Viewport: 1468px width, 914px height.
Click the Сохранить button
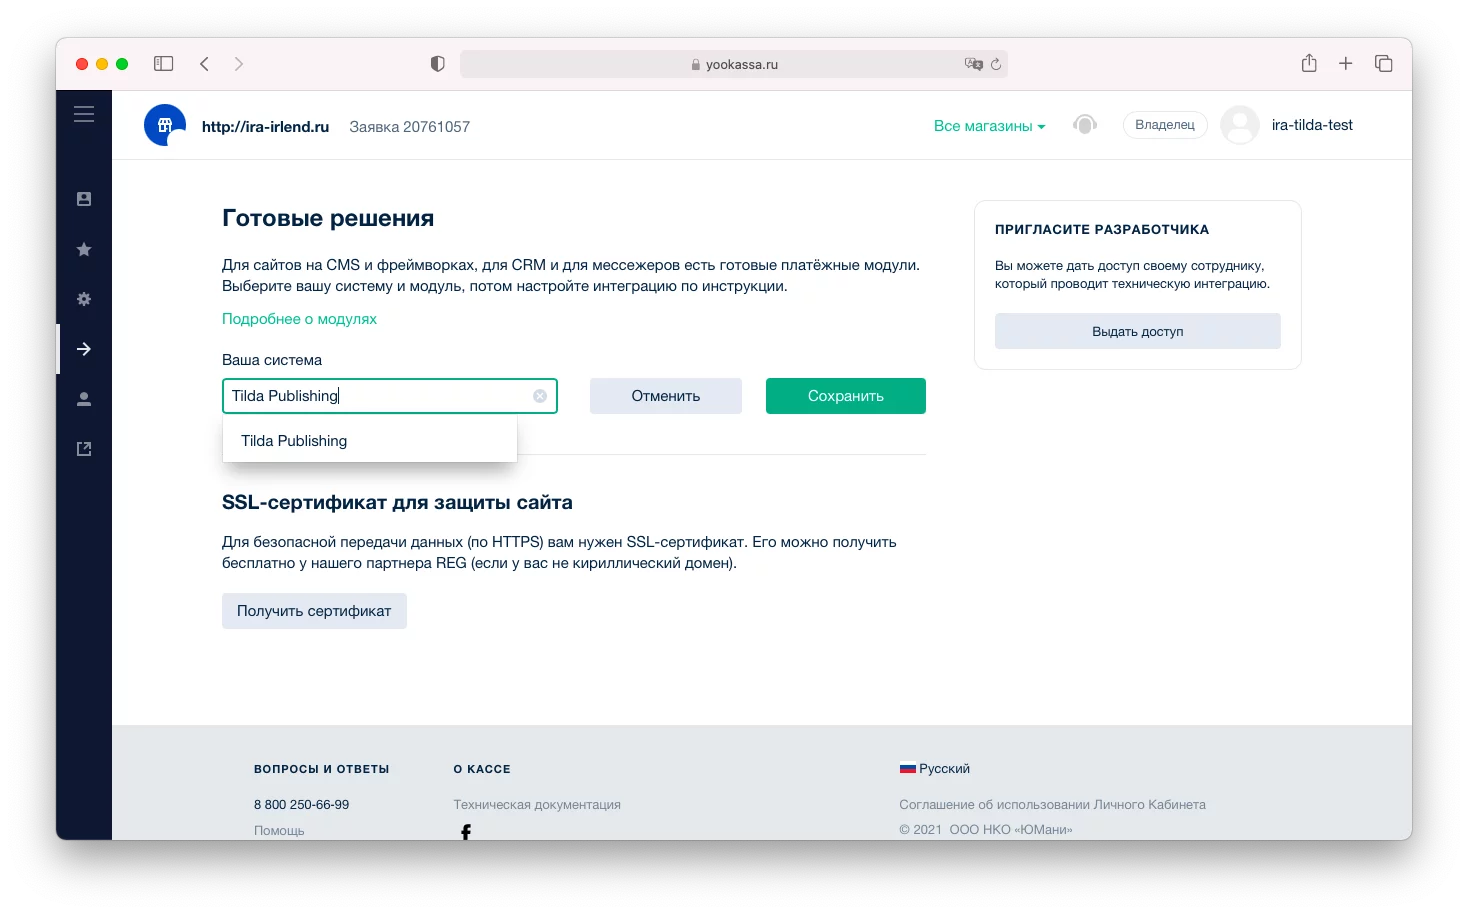pyautogui.click(x=846, y=396)
